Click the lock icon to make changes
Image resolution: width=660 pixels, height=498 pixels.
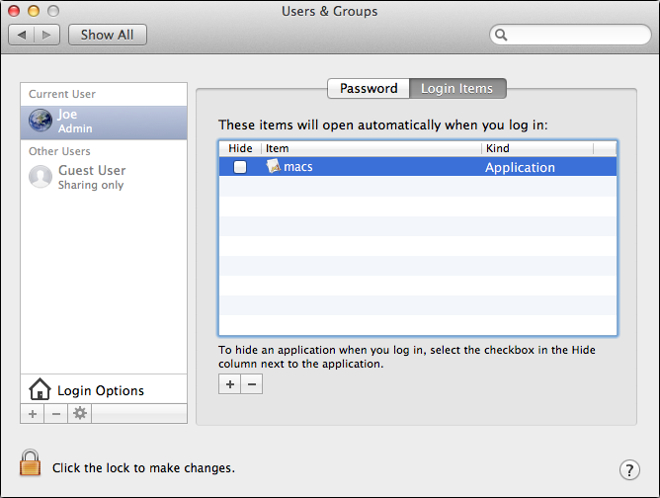coord(31,464)
